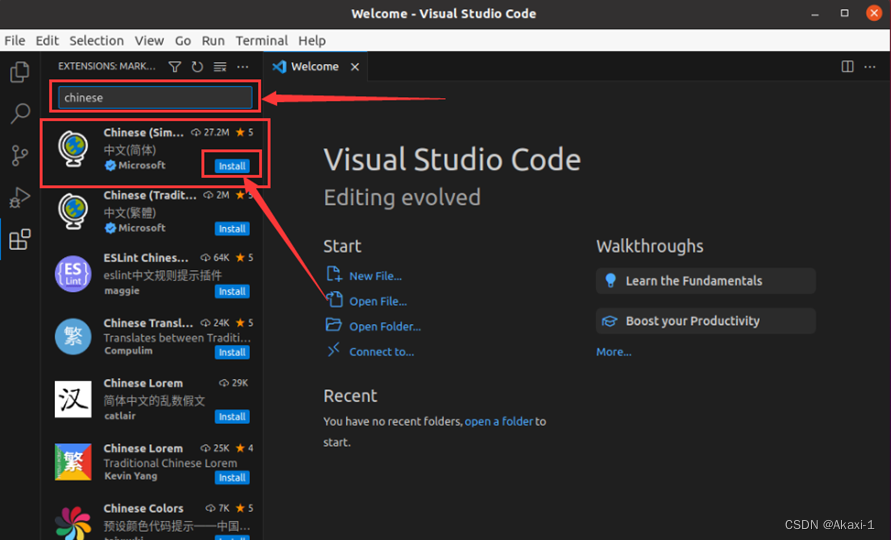The height and width of the screenshot is (540, 891).
Task: Click the New File... link
Action: click(376, 276)
